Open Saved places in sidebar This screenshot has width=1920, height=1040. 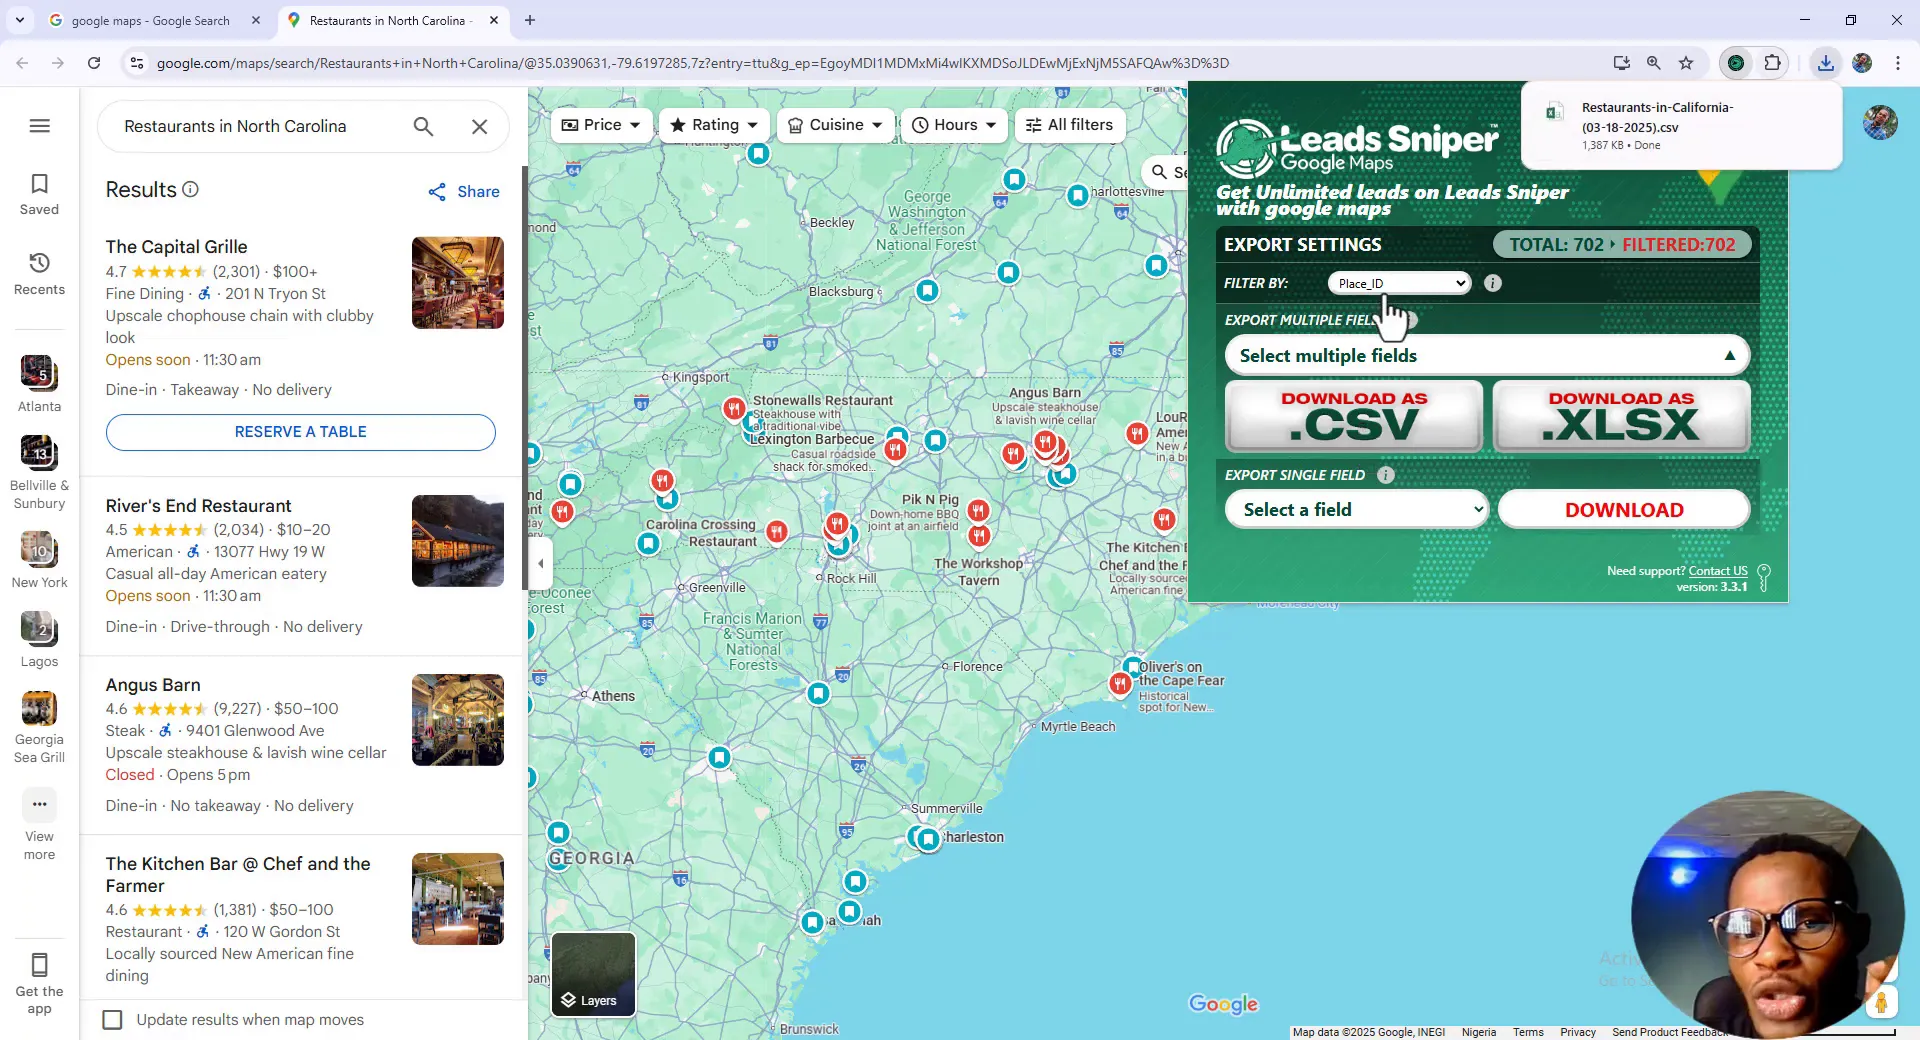39,194
